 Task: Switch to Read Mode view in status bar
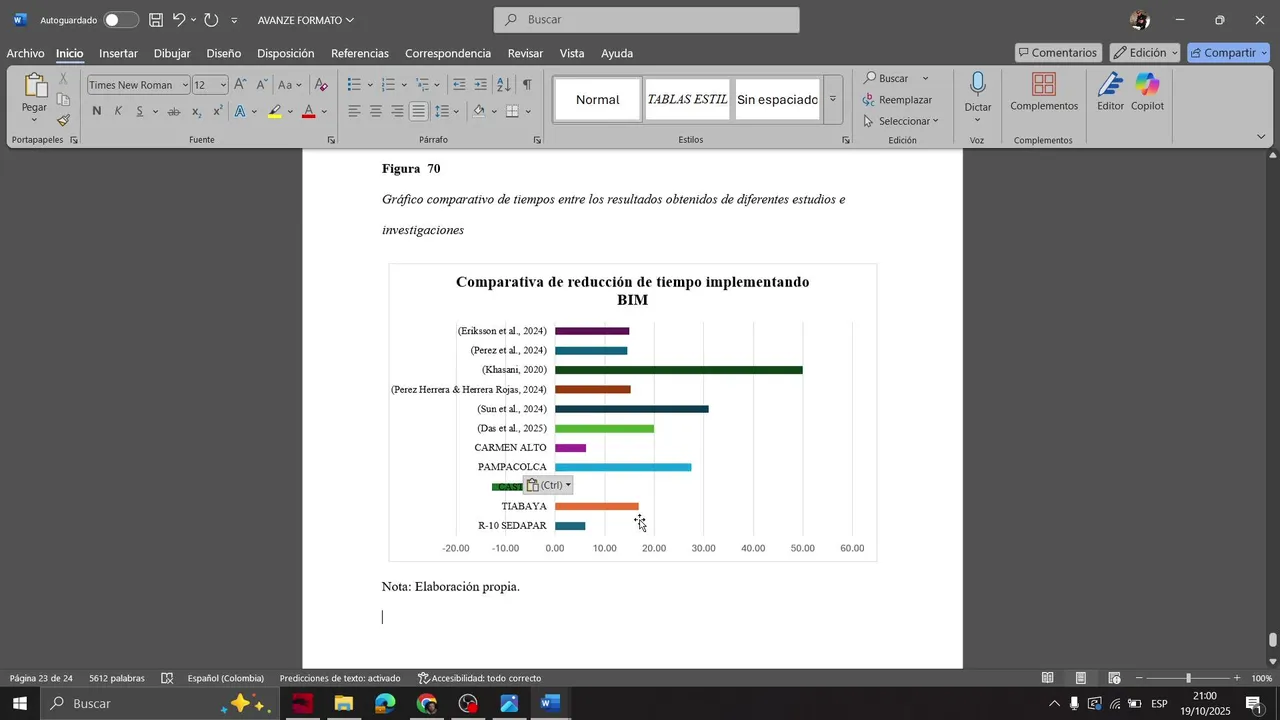(1048, 678)
